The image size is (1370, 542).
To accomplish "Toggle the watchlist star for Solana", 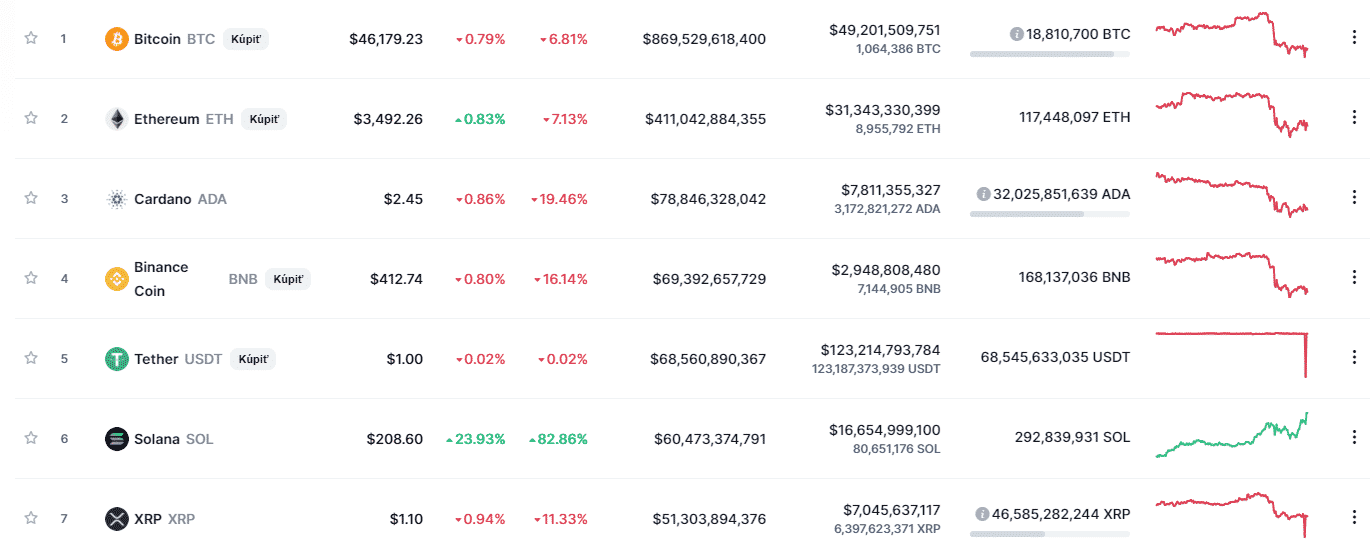I will 31,438.
